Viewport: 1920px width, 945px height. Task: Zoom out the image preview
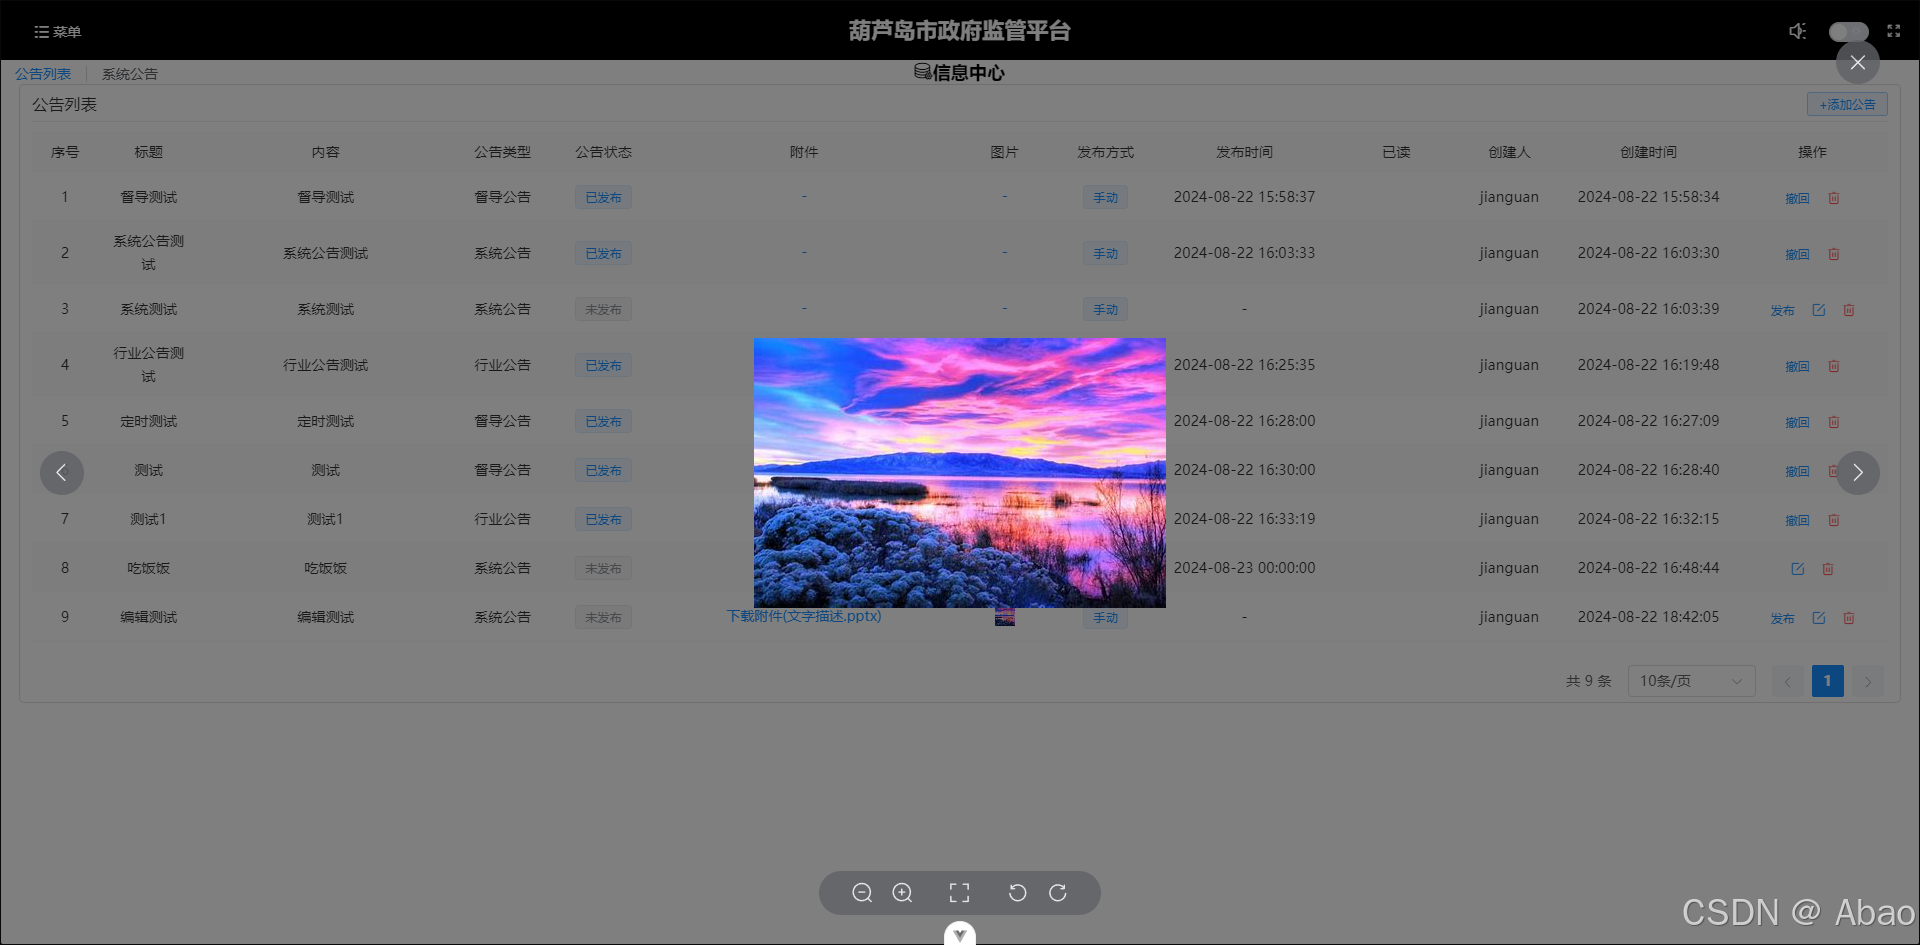(x=862, y=893)
